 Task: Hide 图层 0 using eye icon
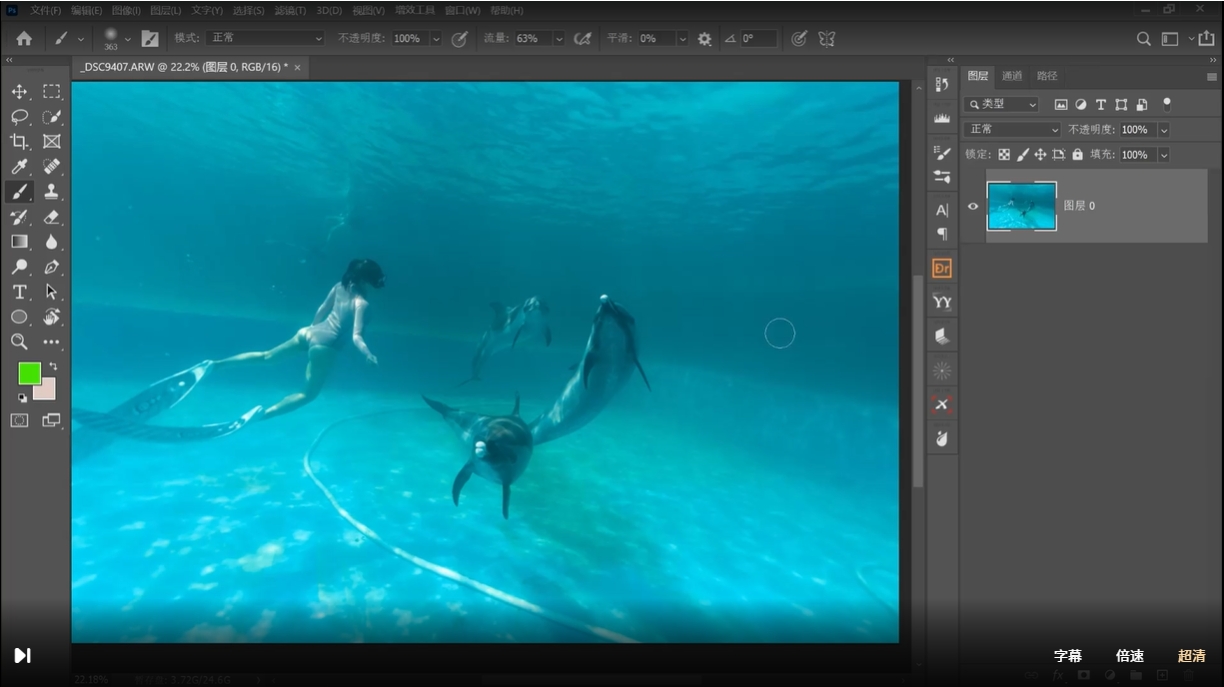pos(973,206)
